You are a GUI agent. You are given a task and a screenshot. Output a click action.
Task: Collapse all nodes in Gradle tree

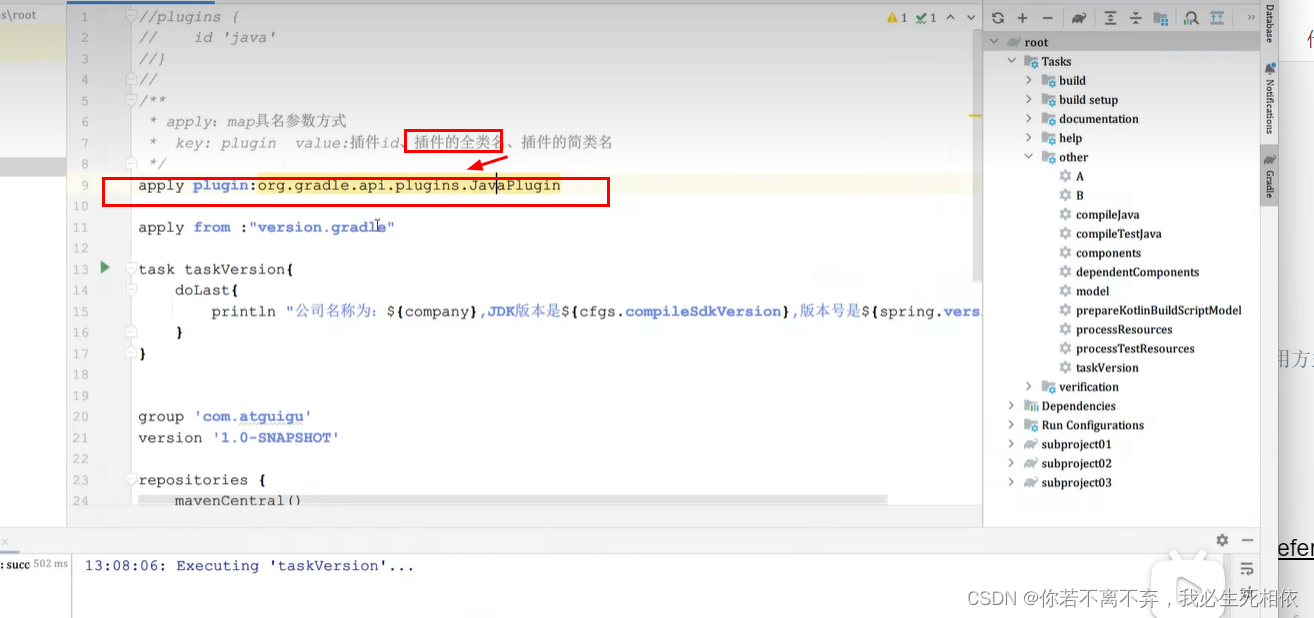tap(1136, 18)
